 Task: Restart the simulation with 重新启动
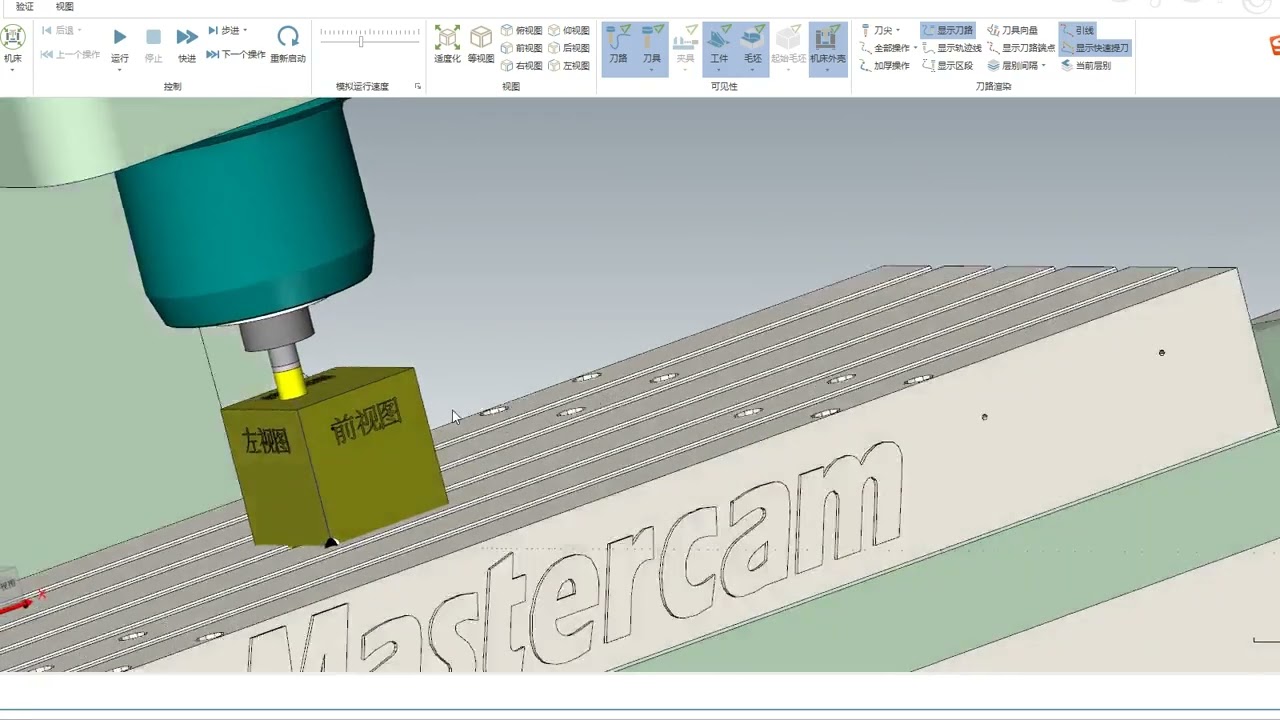[x=288, y=45]
